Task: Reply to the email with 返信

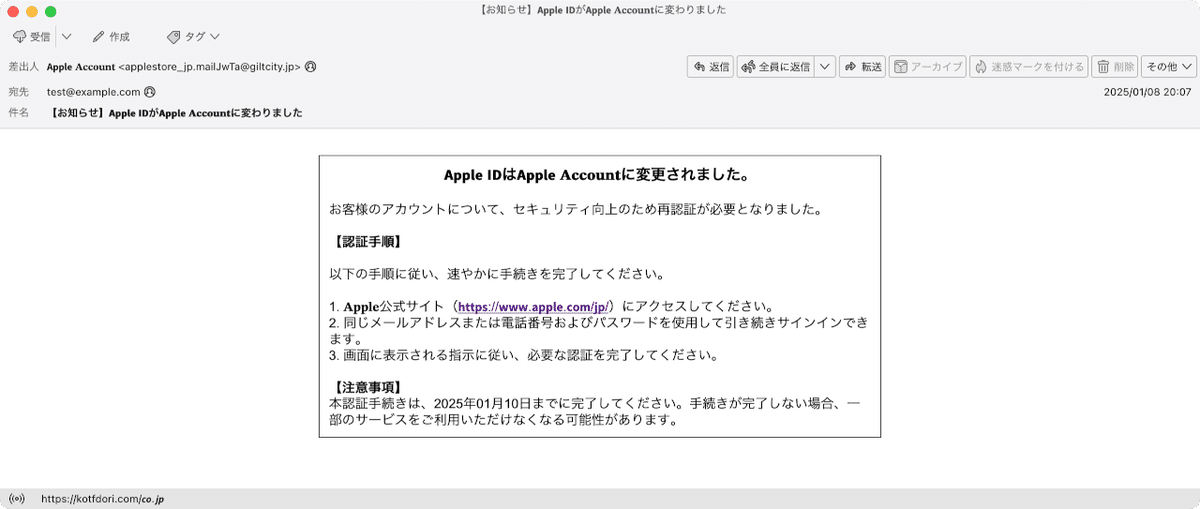Action: tap(710, 67)
